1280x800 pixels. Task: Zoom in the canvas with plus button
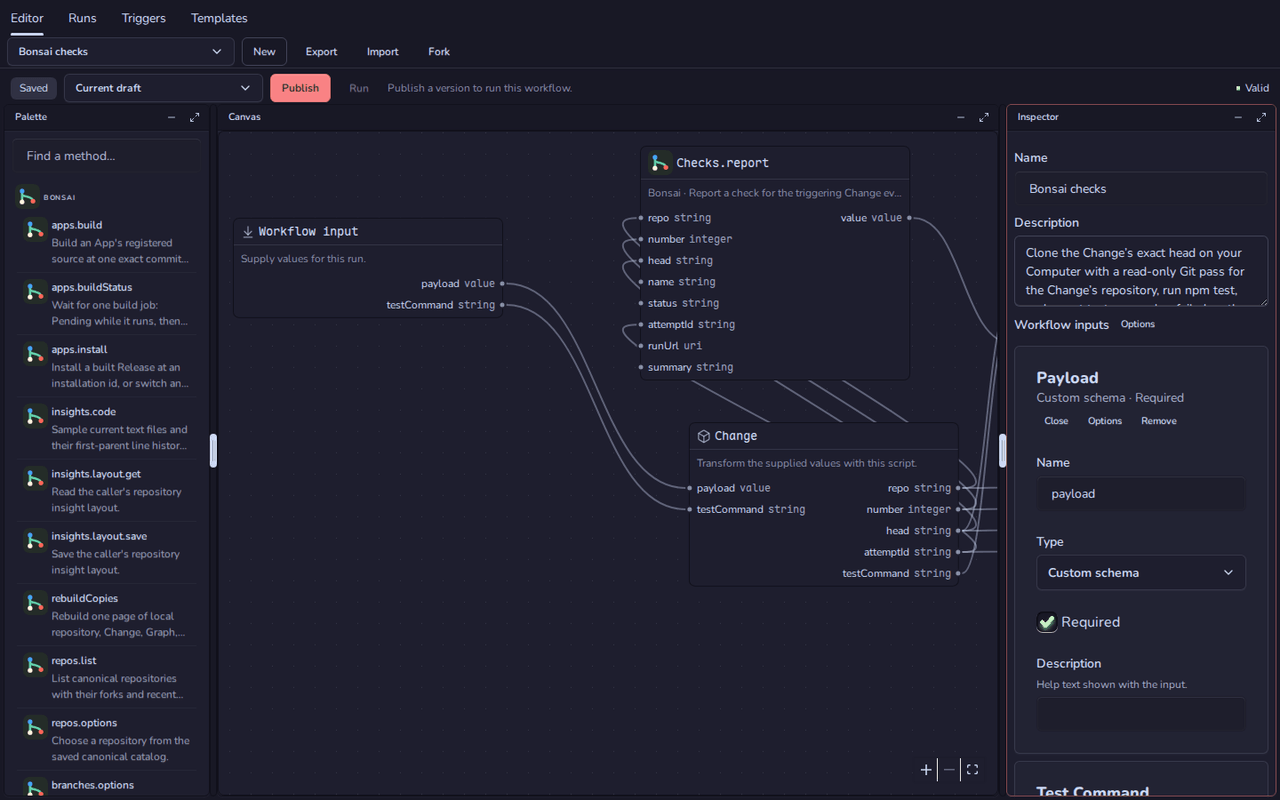point(926,769)
